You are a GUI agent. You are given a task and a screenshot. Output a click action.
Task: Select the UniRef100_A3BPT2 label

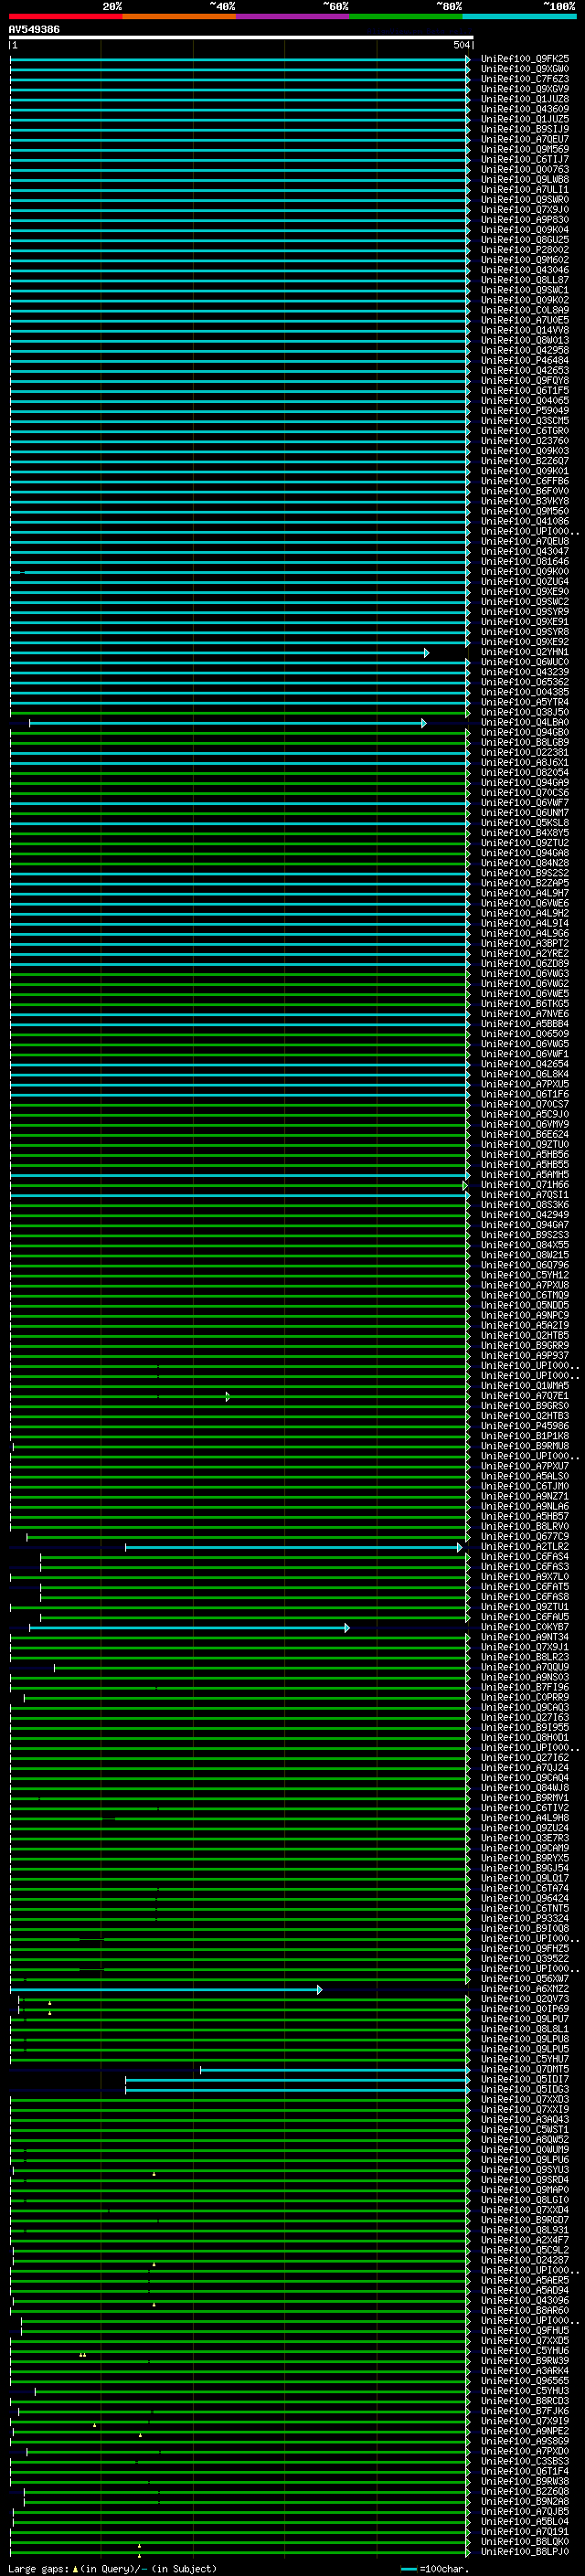(525, 944)
